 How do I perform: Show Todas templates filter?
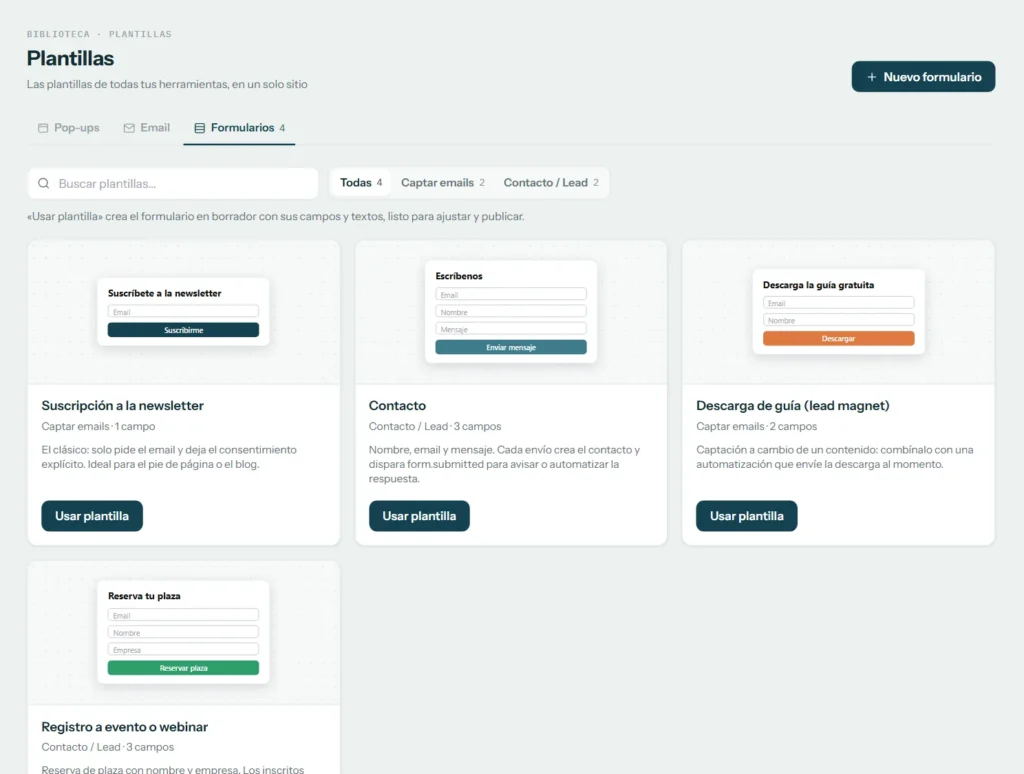(x=360, y=183)
